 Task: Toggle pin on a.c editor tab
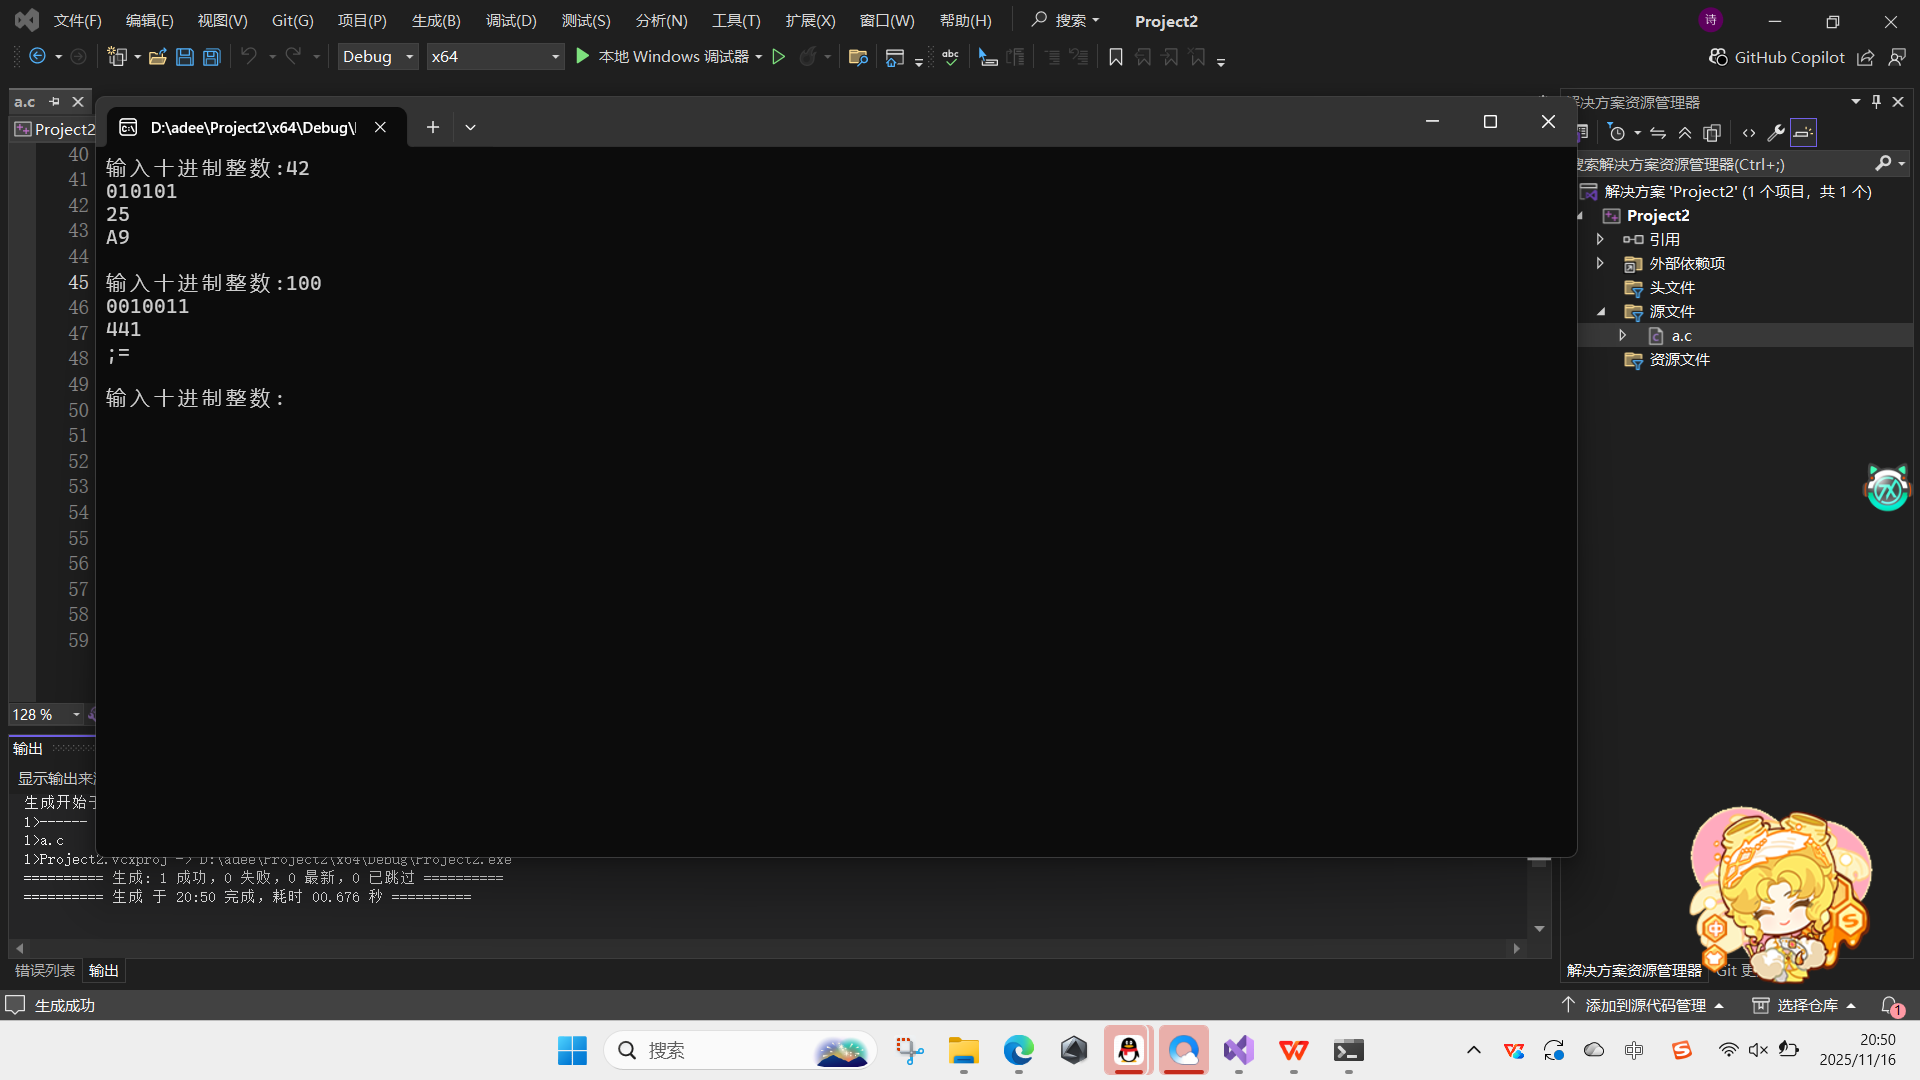(x=55, y=102)
